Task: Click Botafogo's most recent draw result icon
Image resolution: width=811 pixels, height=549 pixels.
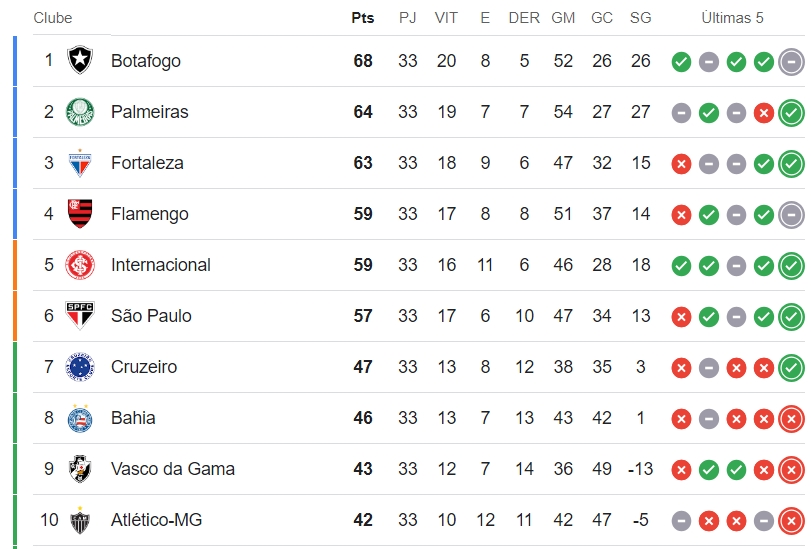Action: (x=791, y=62)
